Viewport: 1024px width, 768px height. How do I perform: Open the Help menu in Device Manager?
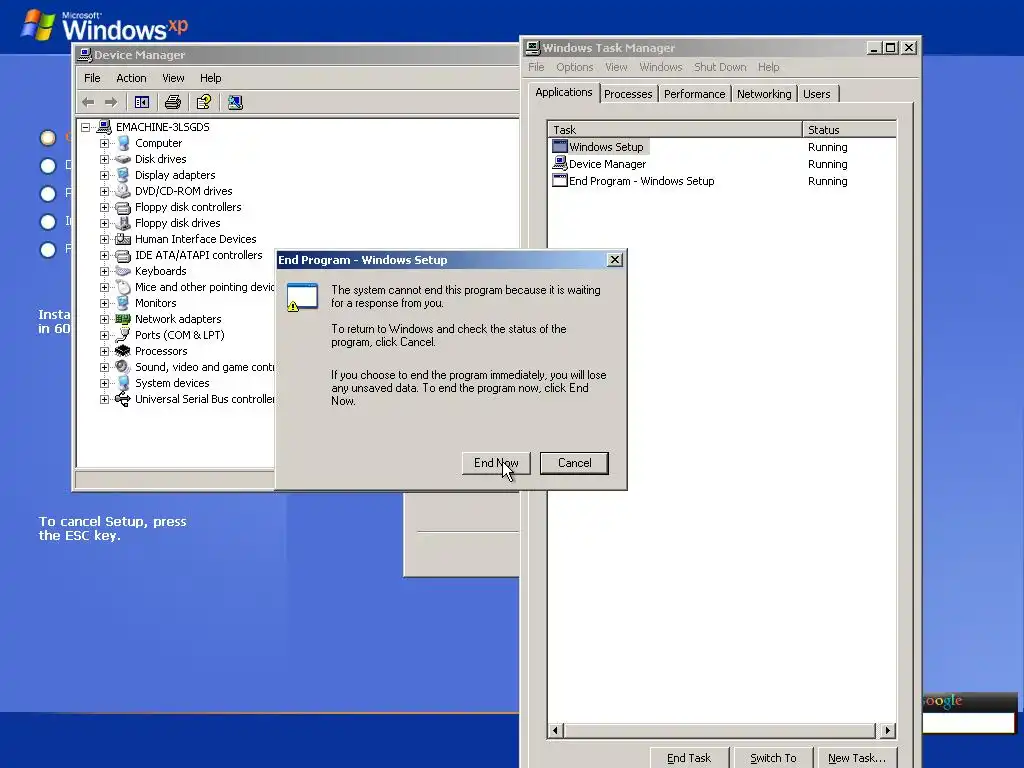click(210, 78)
